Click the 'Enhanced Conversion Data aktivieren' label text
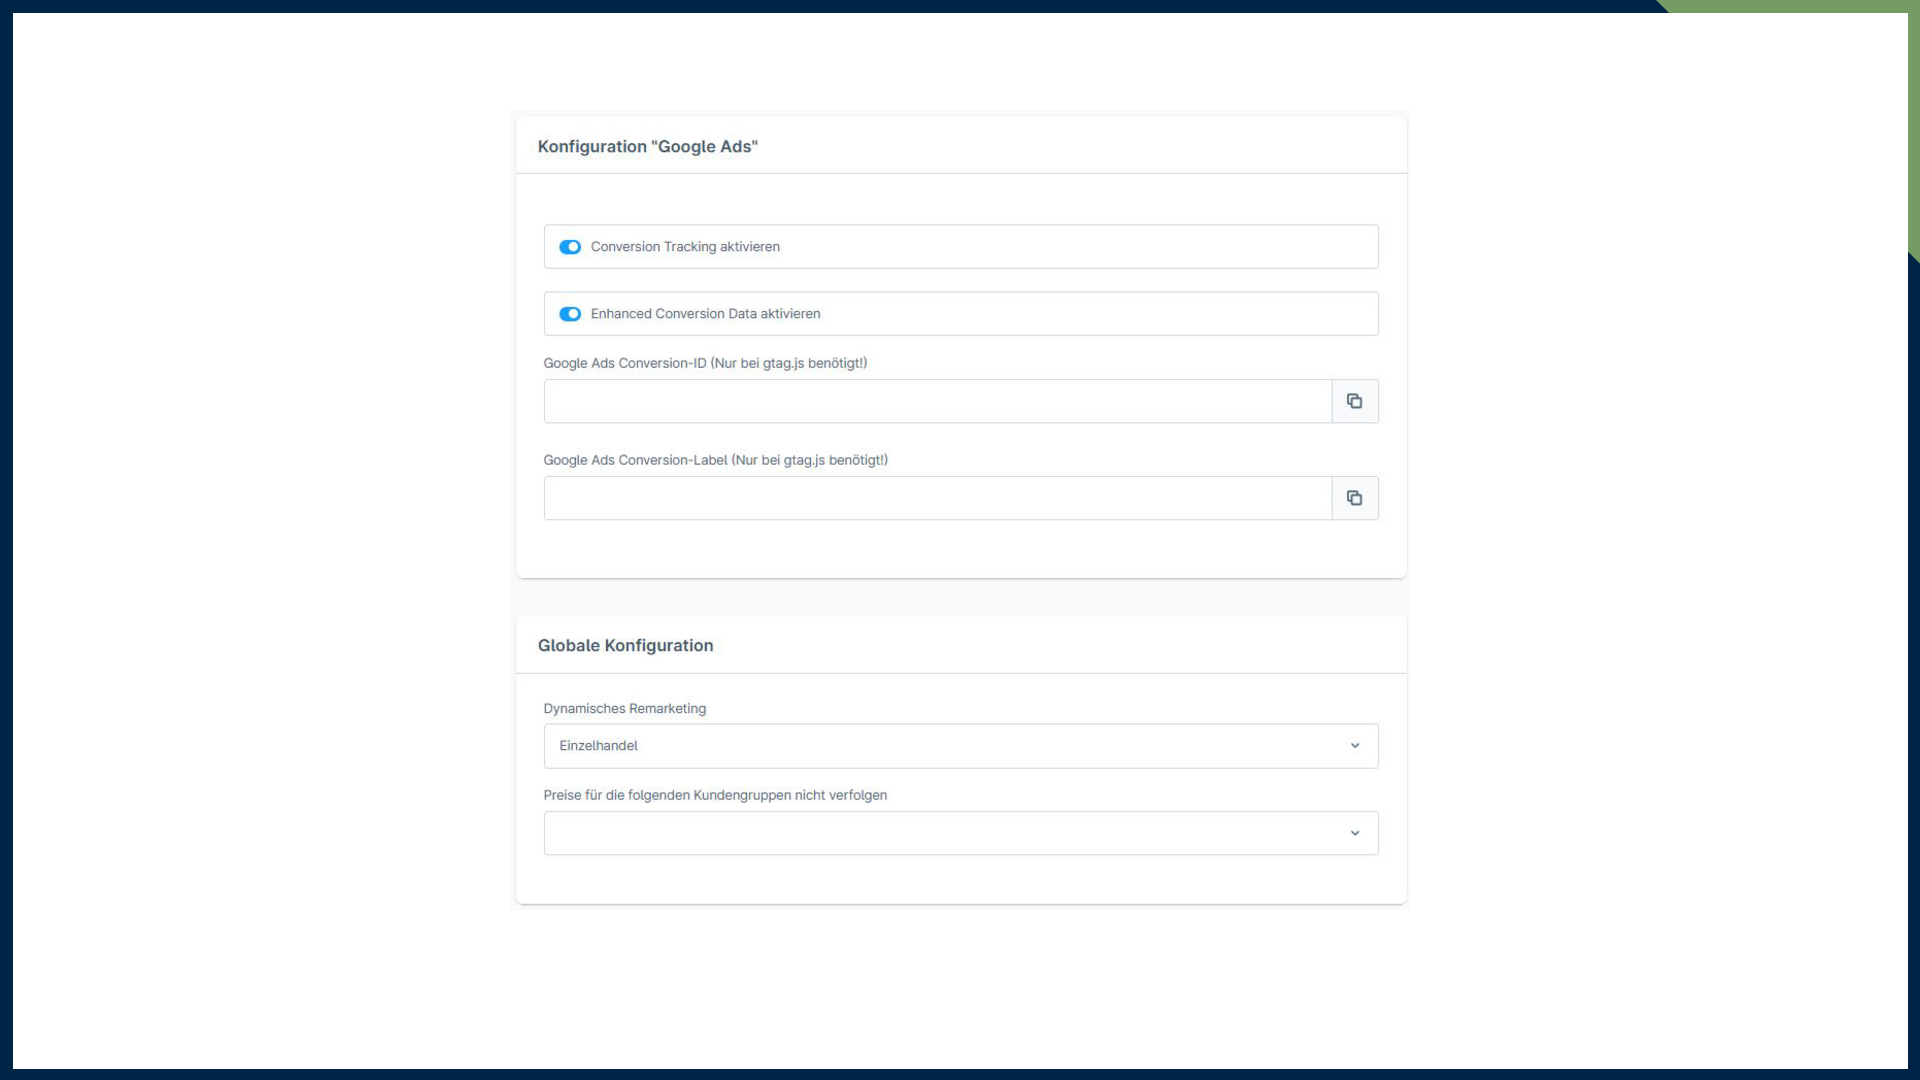The height and width of the screenshot is (1080, 1920). pos(705,314)
